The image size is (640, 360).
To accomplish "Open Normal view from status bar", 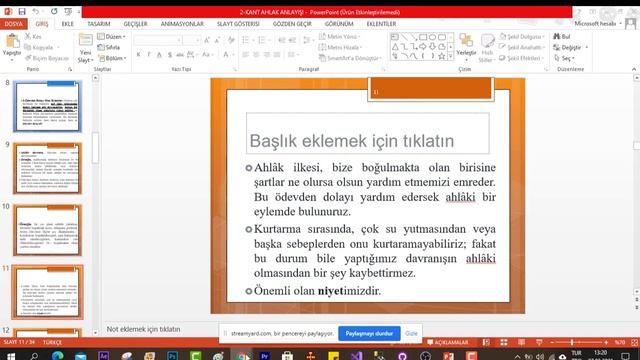I will pyautogui.click(x=486, y=342).
